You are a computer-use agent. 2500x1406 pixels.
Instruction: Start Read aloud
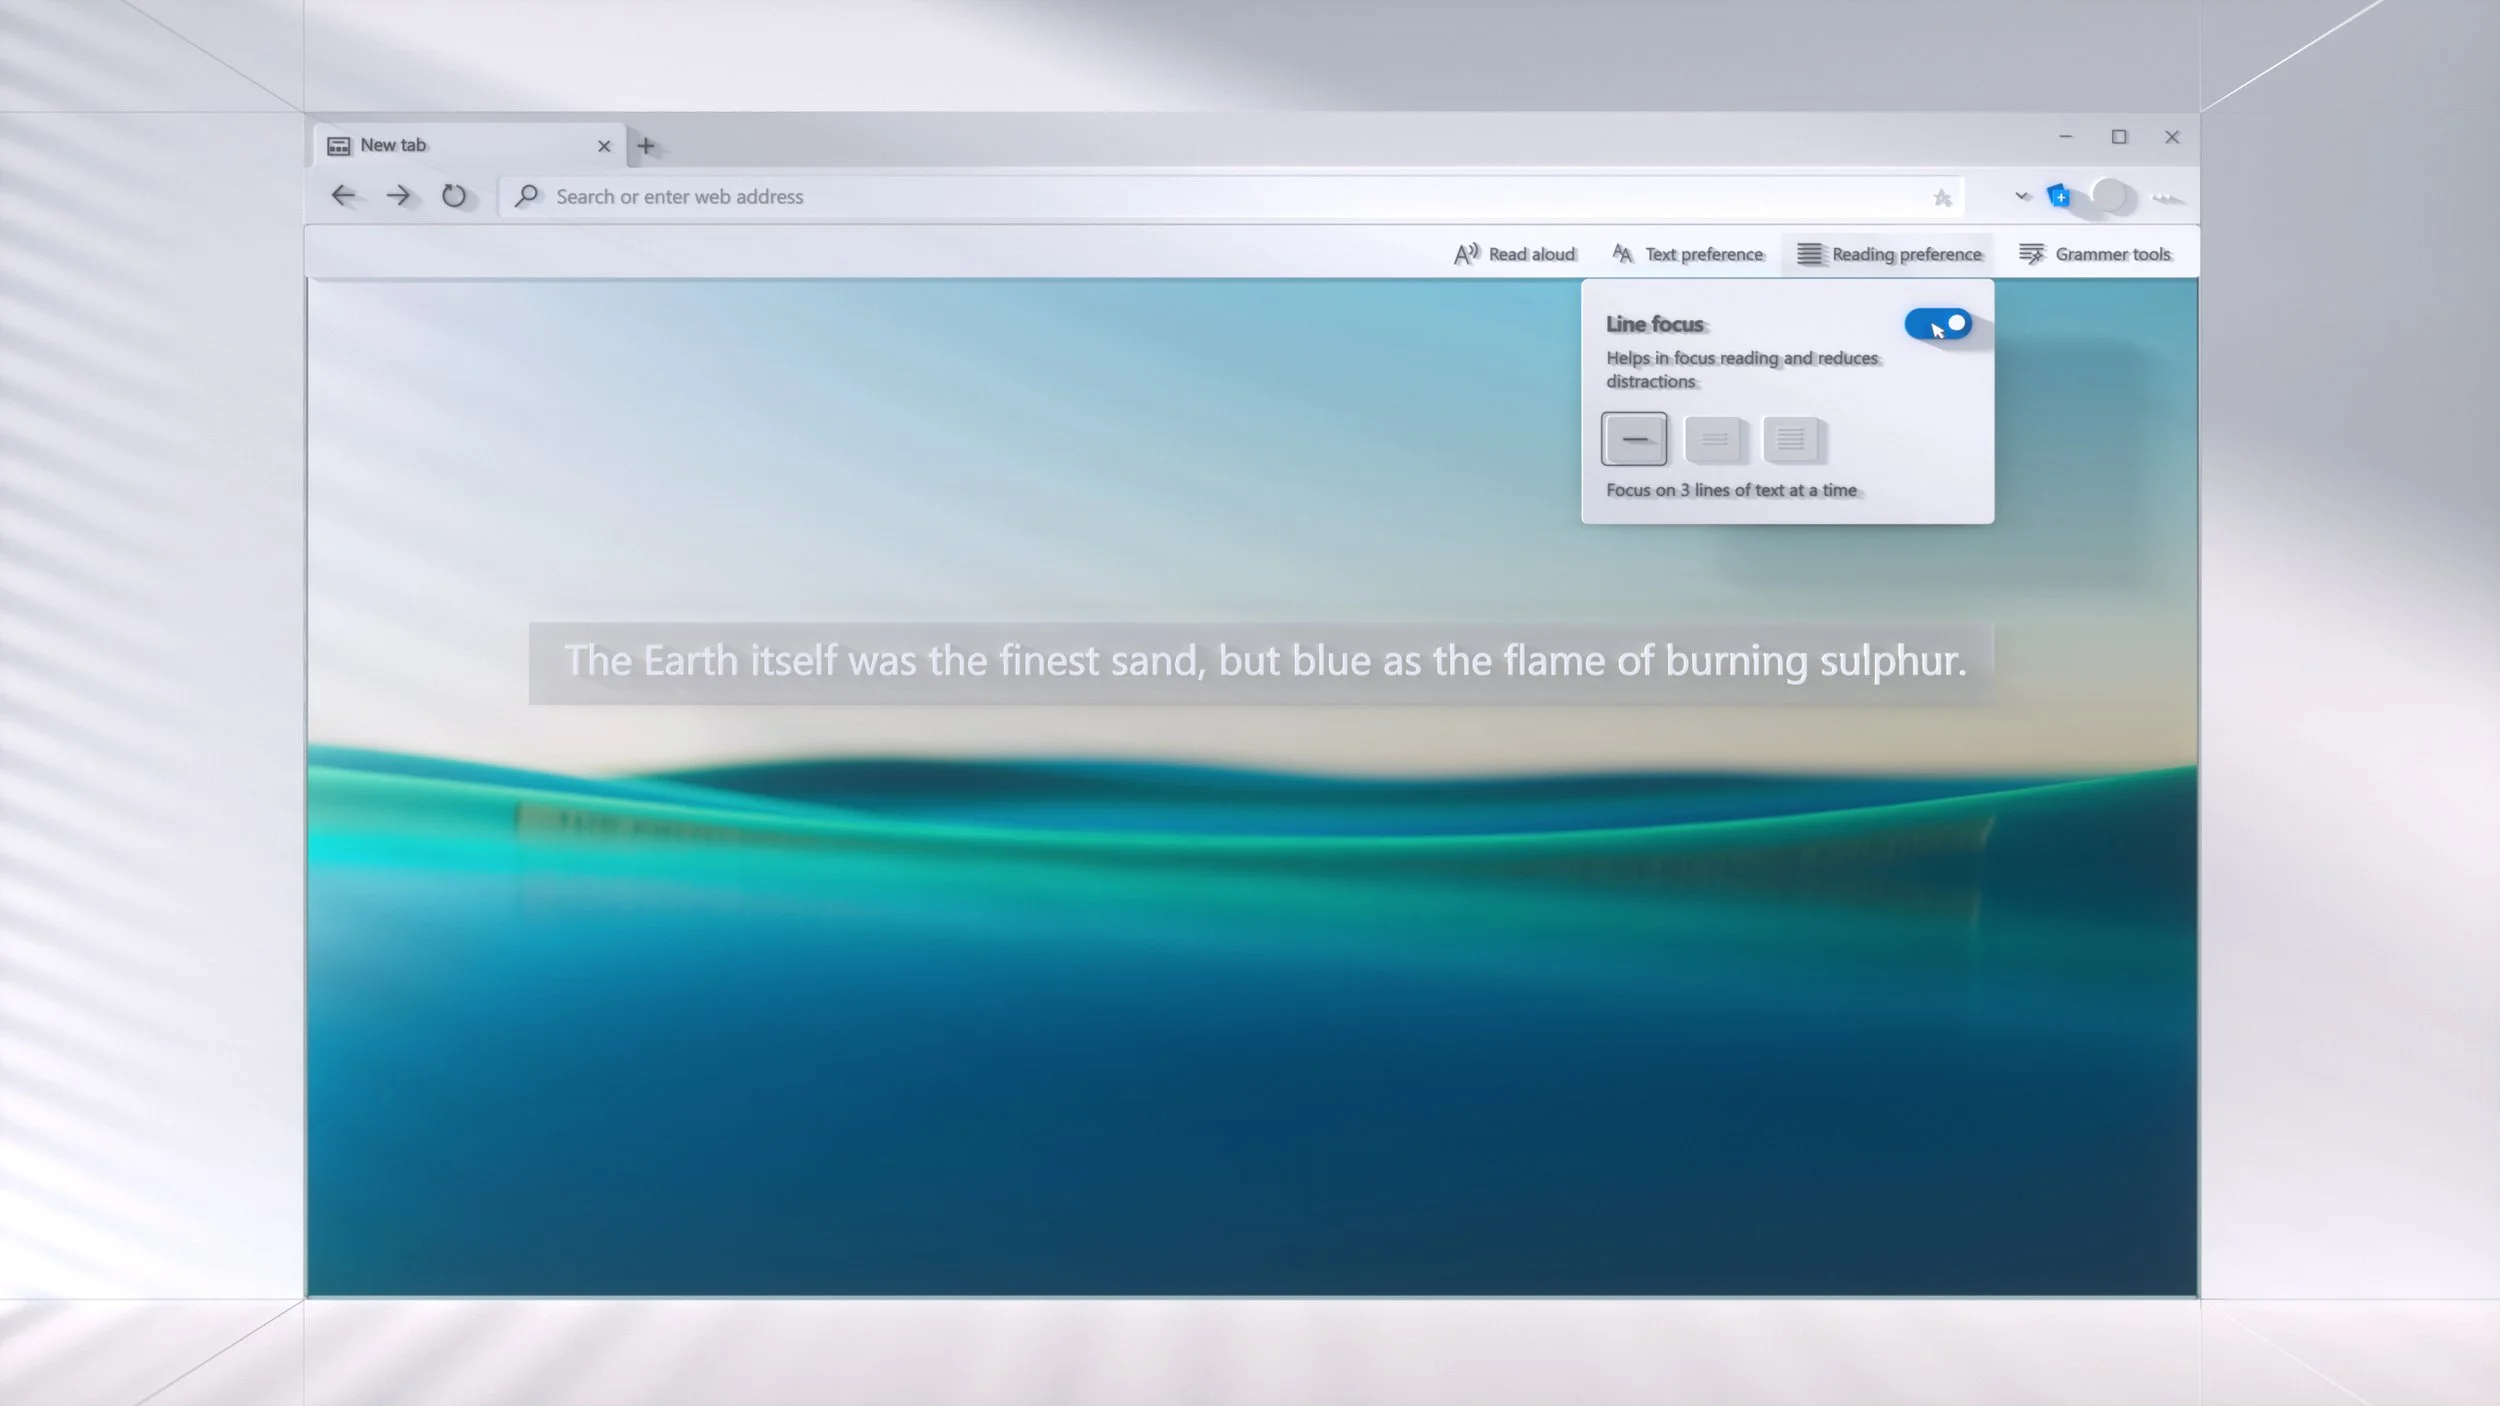click(1515, 254)
